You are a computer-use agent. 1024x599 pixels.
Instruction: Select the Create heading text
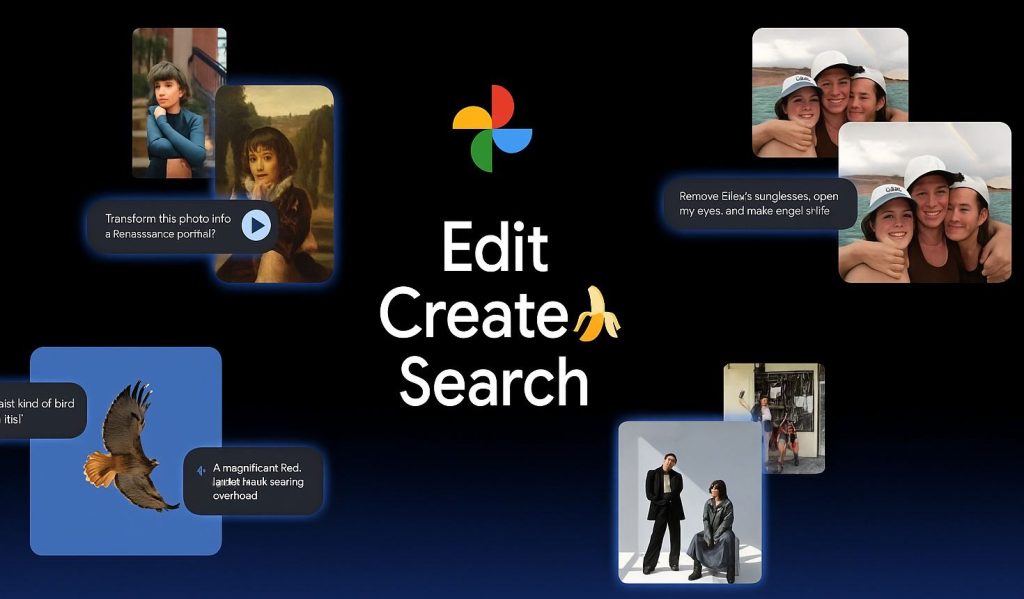click(x=472, y=313)
